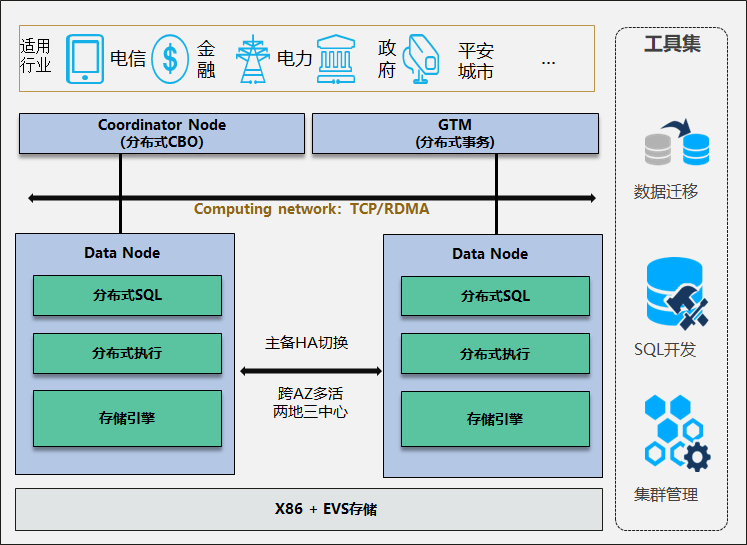
Task: Click the 两地三中心 text
Action: coord(311,412)
